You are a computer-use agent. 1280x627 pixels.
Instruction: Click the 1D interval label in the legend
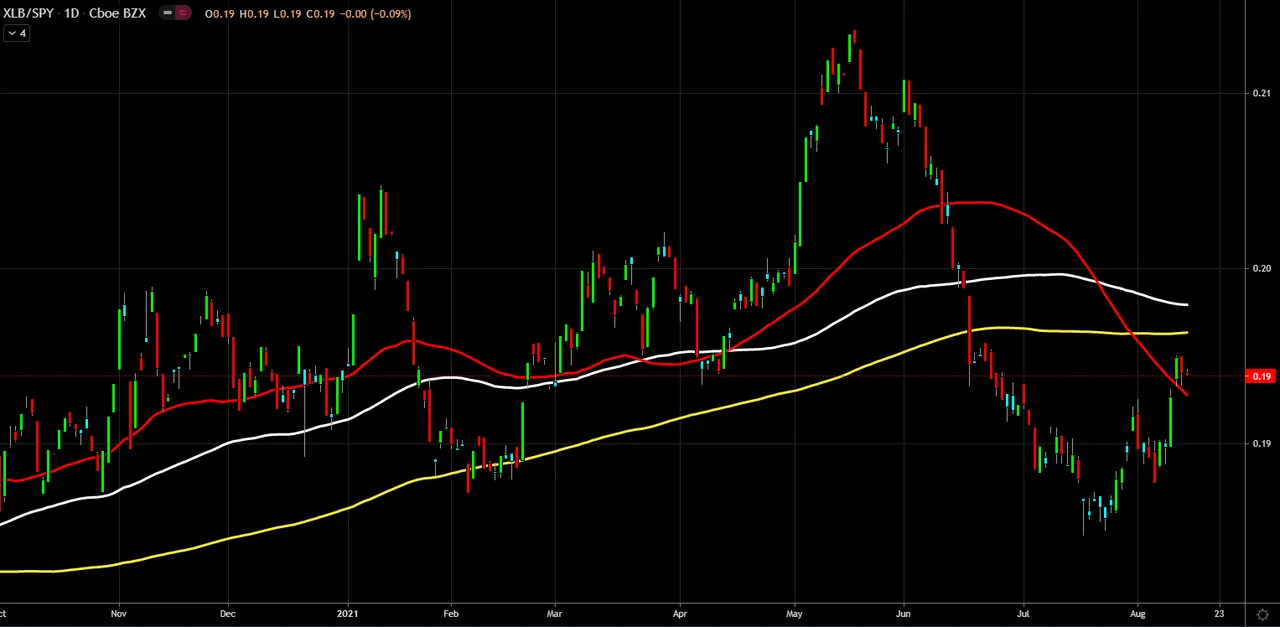(73, 13)
